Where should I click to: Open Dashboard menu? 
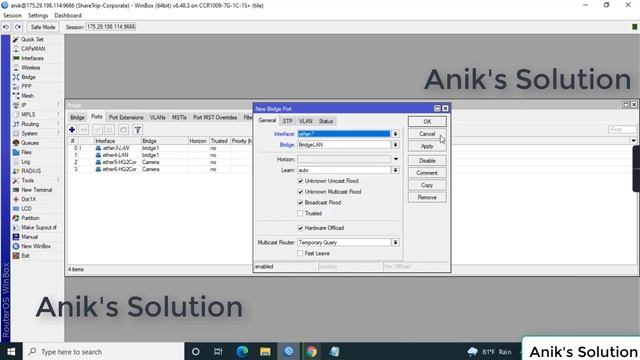(x=68, y=16)
